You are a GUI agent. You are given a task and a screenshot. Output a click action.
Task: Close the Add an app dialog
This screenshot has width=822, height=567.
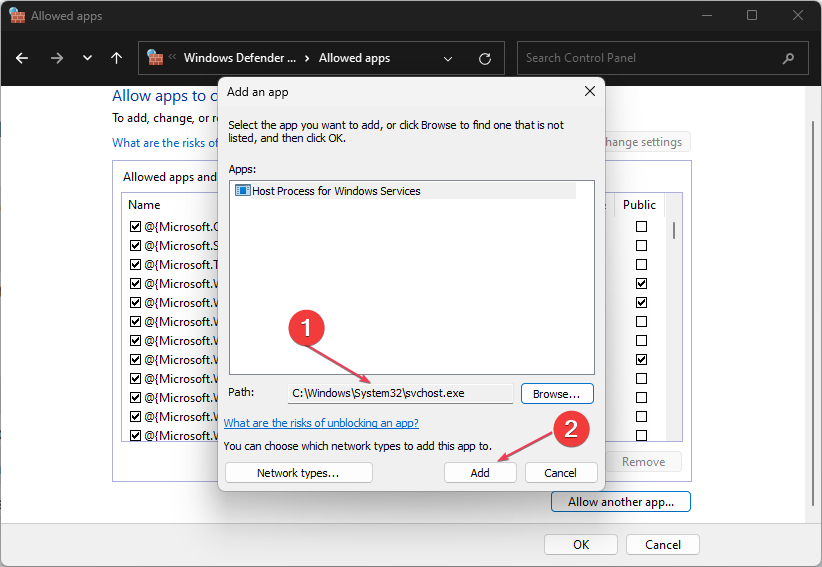(x=590, y=91)
